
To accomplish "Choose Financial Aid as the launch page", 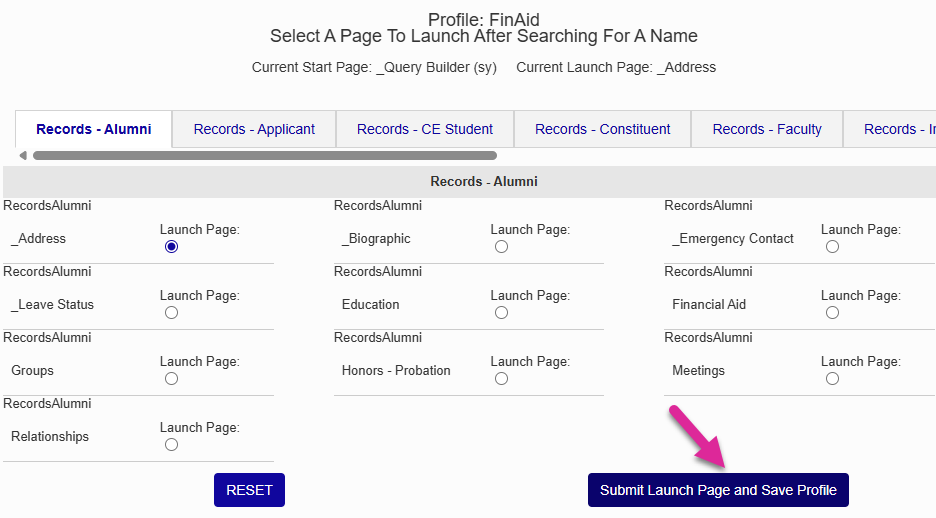I will 832,313.
